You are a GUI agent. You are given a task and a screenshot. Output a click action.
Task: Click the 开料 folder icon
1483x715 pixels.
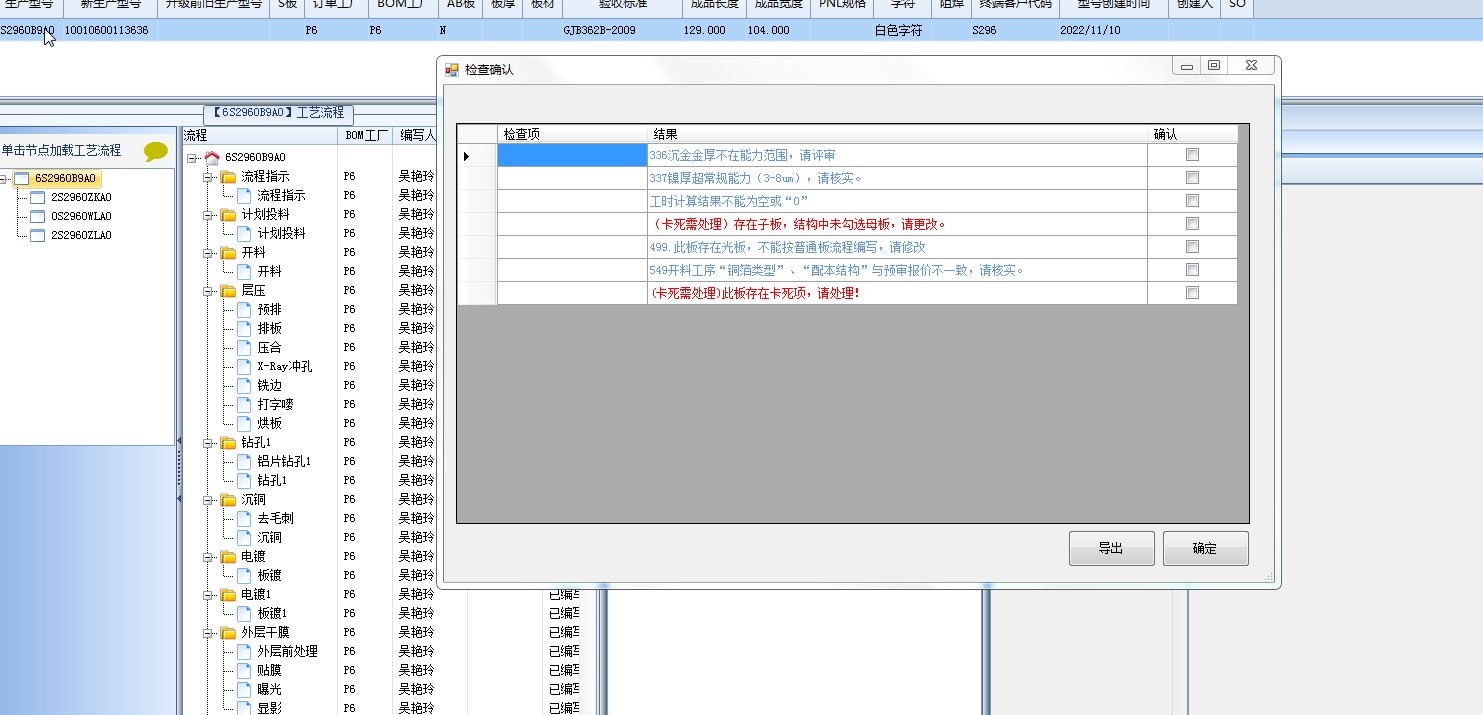tap(228, 252)
